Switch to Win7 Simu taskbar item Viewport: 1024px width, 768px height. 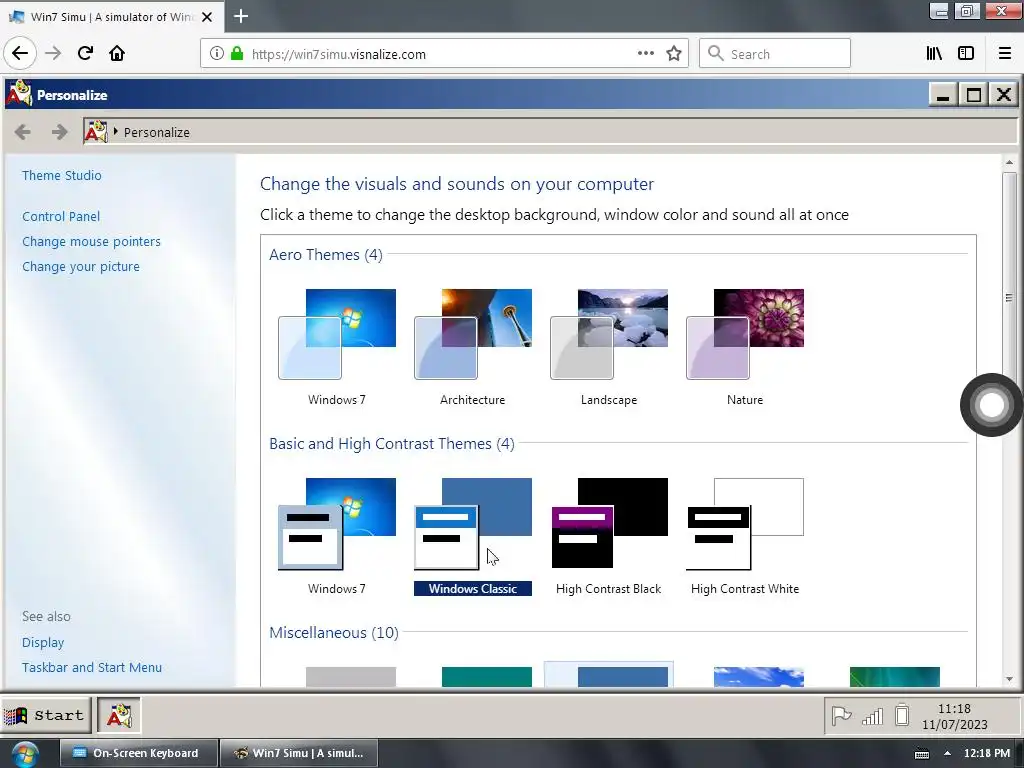tap(298, 754)
